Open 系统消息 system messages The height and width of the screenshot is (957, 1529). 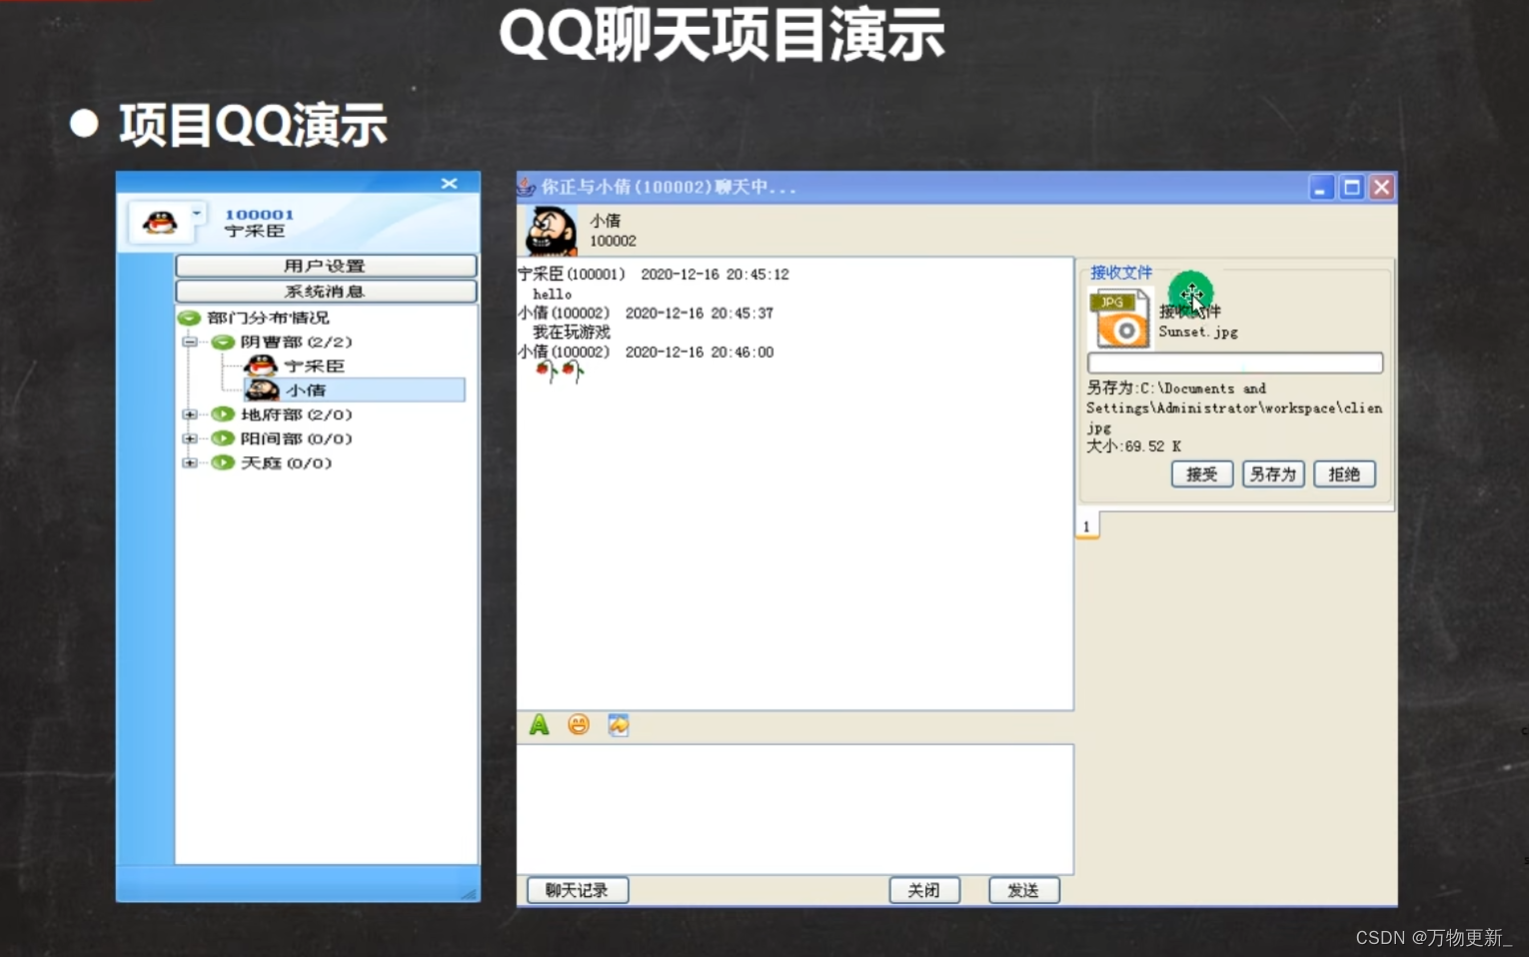(326, 291)
